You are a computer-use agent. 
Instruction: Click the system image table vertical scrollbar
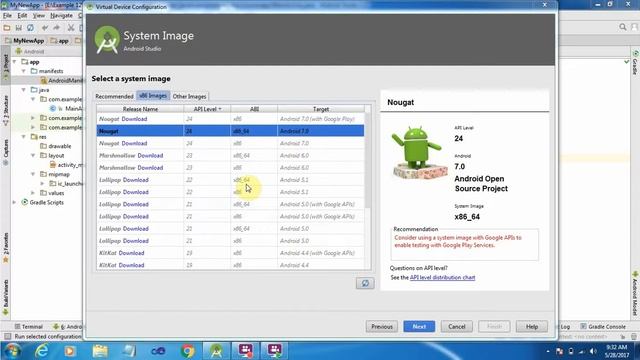pyautogui.click(x=368, y=159)
